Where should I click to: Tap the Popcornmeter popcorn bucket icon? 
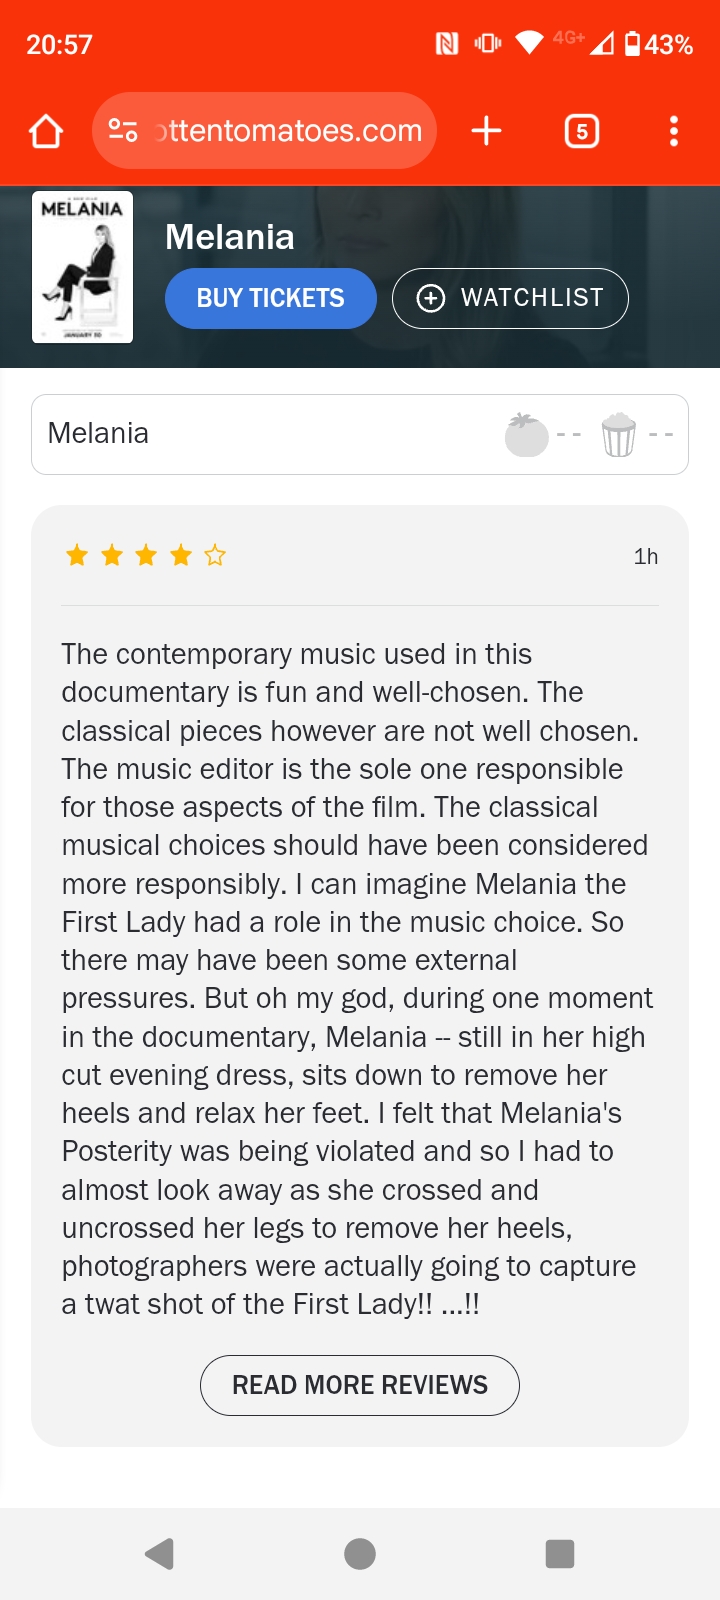(x=619, y=435)
